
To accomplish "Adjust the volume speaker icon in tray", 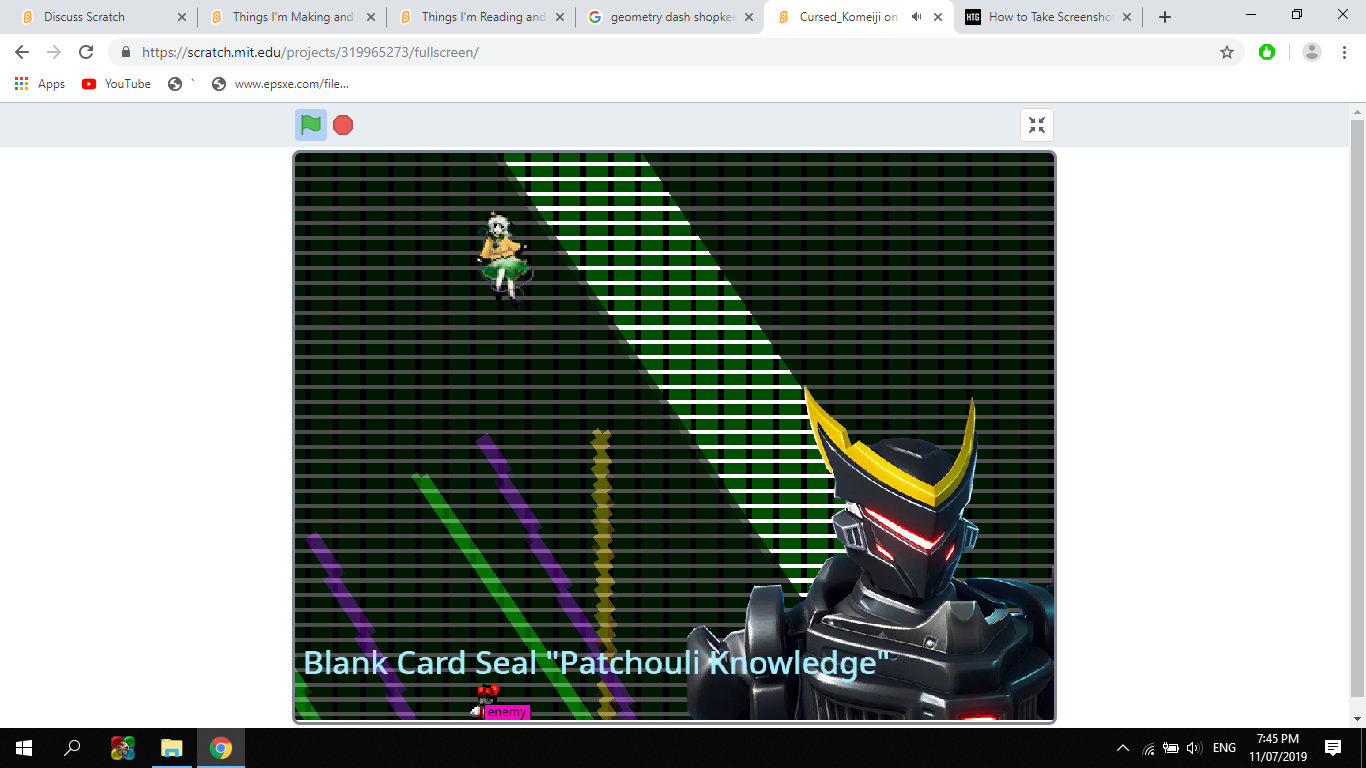I will pyautogui.click(x=1194, y=748).
